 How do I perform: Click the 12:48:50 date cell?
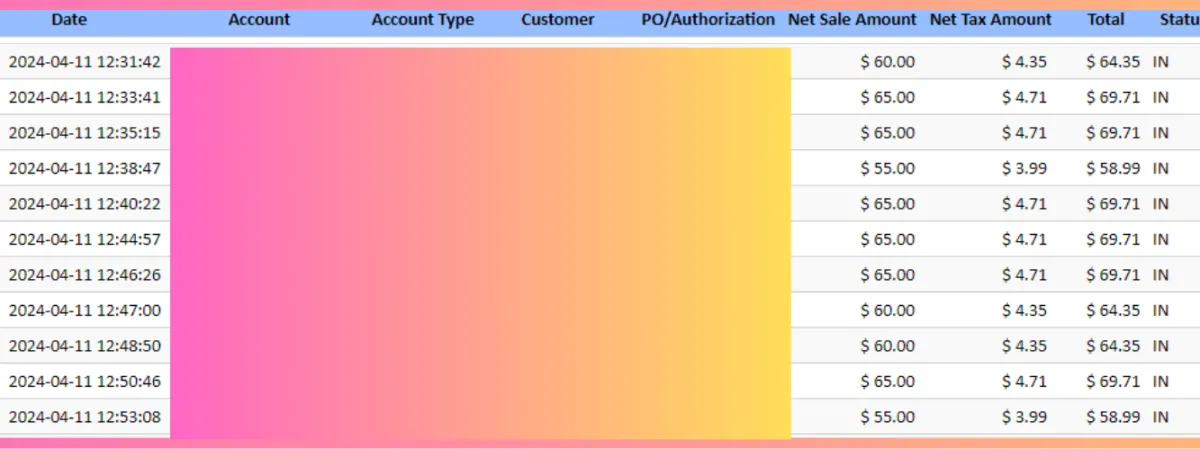[x=84, y=345]
